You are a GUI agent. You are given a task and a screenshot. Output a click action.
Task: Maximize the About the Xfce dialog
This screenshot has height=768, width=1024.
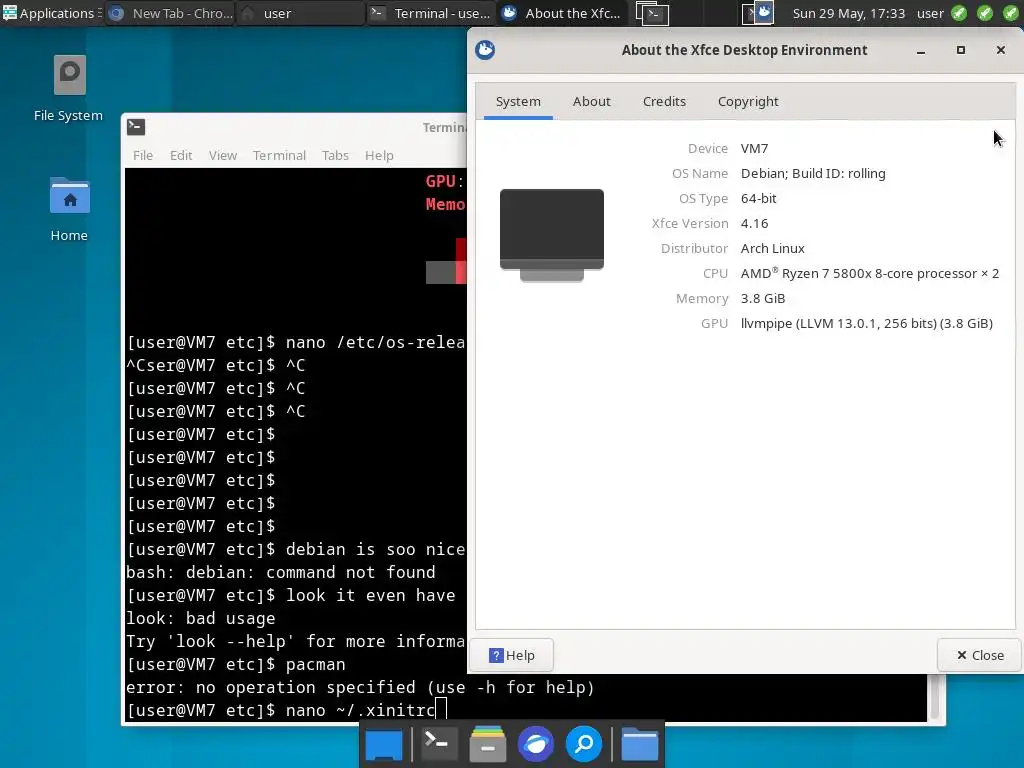tap(961, 50)
